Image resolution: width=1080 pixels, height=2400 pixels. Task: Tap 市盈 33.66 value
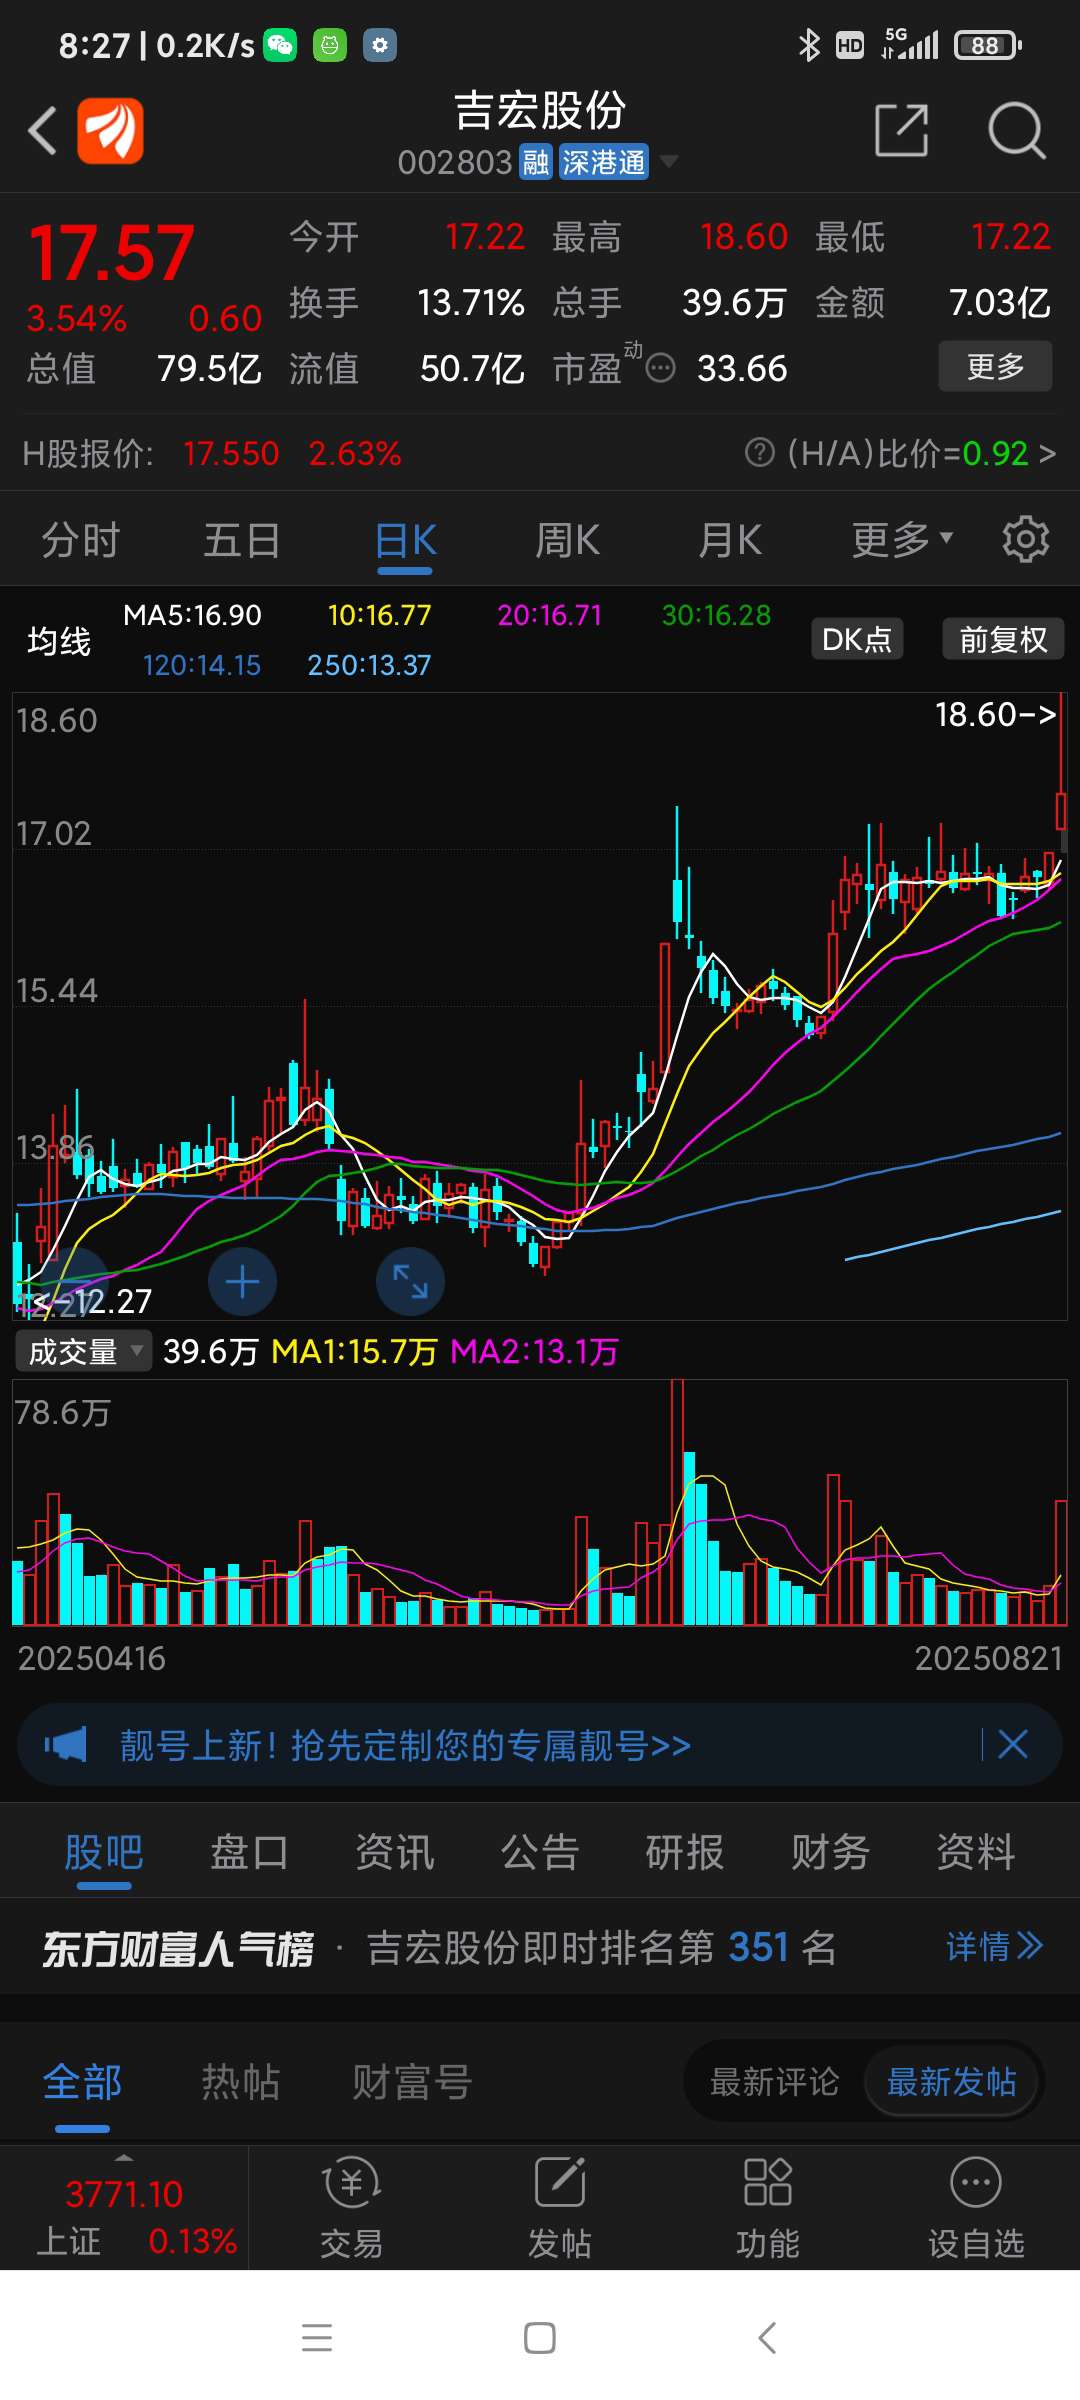742,369
